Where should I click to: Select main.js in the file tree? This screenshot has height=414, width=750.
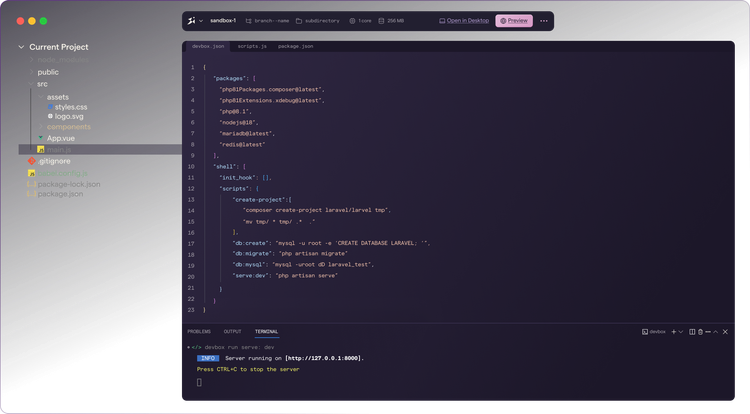coord(100,150)
